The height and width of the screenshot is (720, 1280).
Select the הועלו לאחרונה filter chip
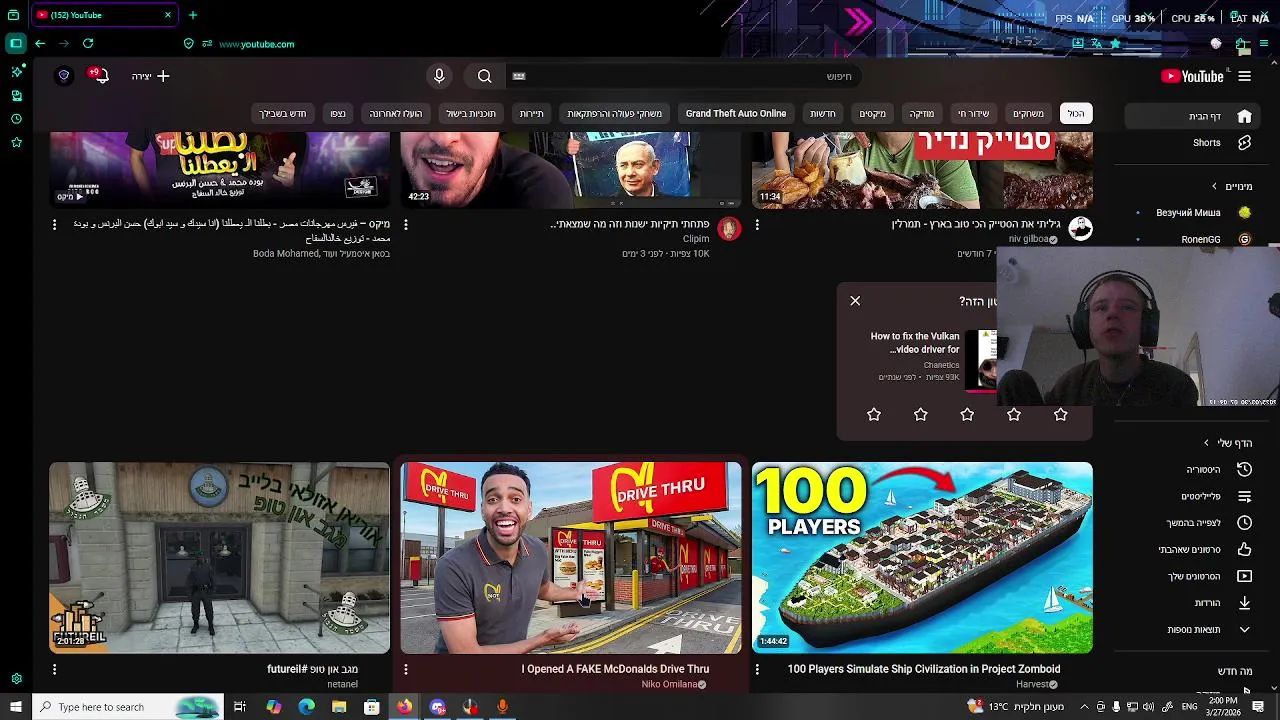point(396,114)
